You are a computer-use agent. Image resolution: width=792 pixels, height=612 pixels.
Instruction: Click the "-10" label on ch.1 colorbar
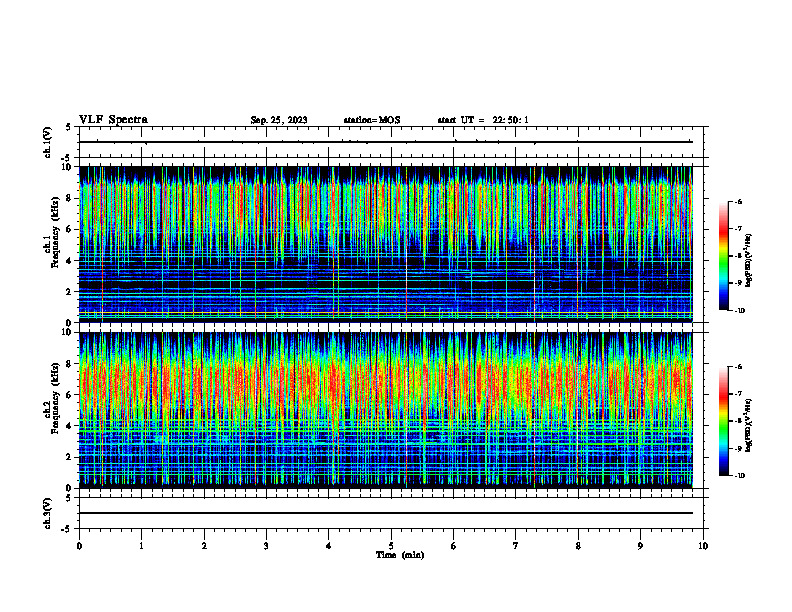(x=739, y=311)
